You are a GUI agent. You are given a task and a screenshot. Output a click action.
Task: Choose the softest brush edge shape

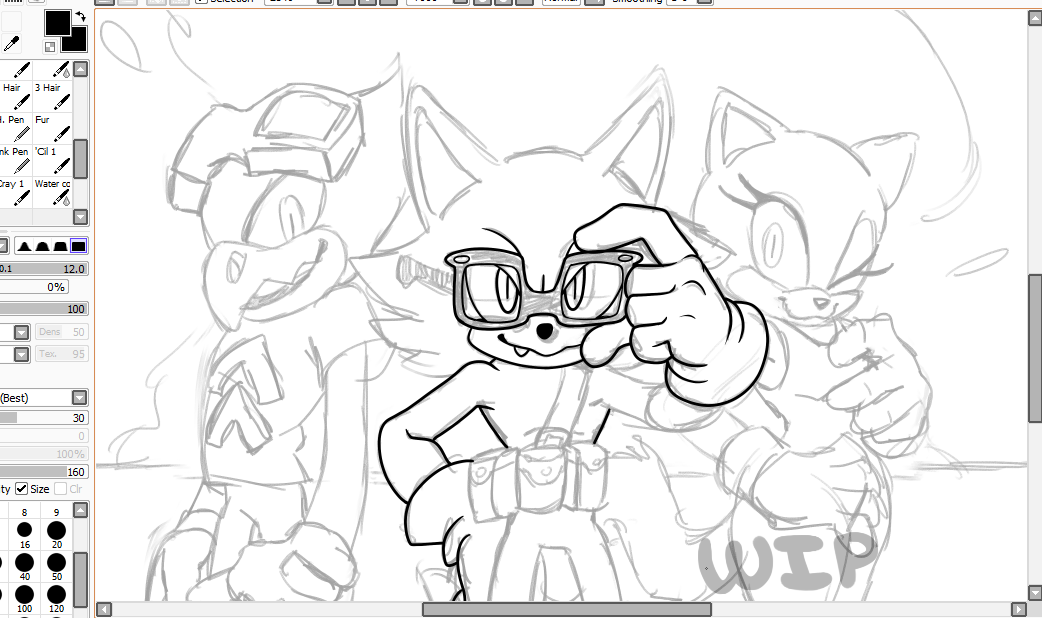coord(25,246)
